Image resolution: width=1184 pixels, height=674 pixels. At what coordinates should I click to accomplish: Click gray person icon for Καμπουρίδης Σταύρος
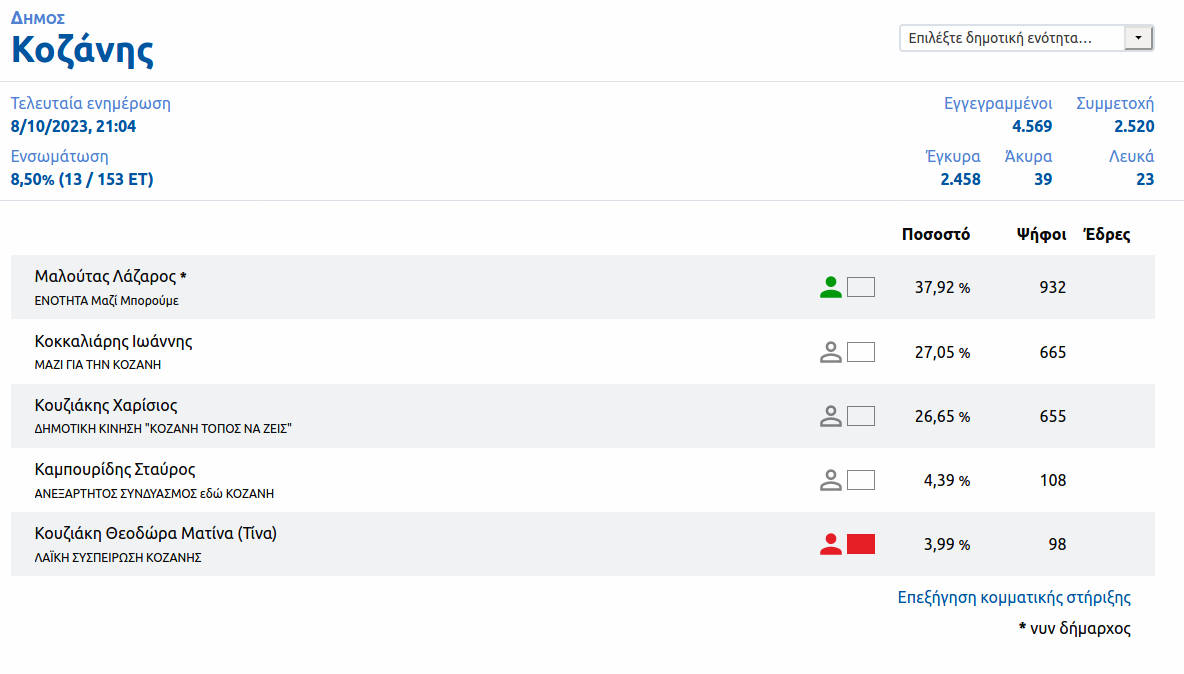pos(830,480)
